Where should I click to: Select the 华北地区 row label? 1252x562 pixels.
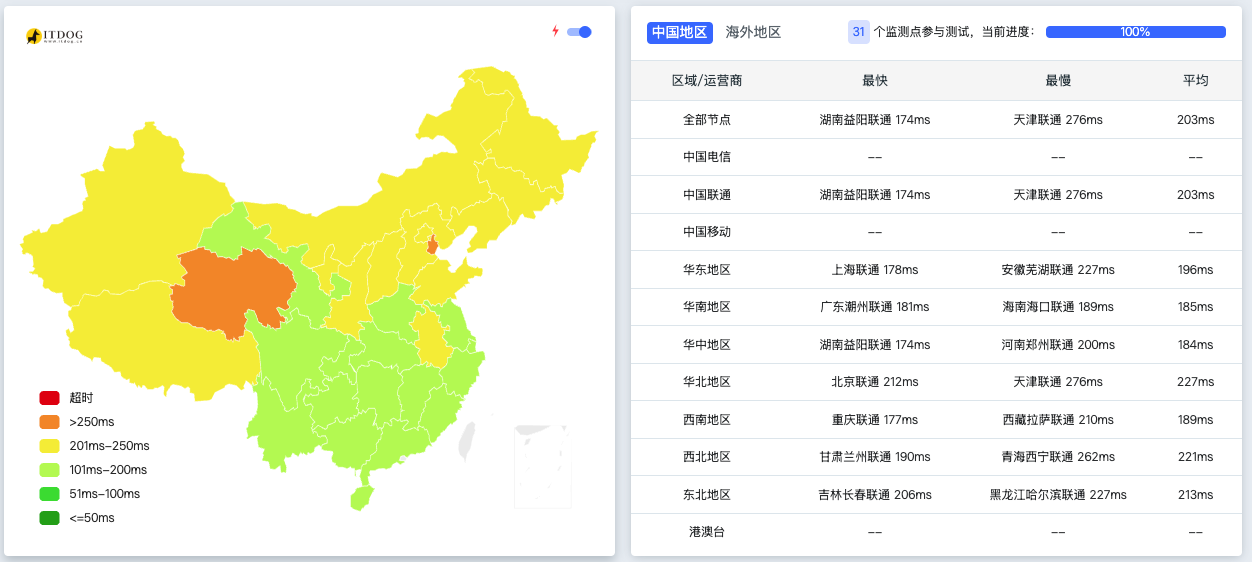[707, 382]
